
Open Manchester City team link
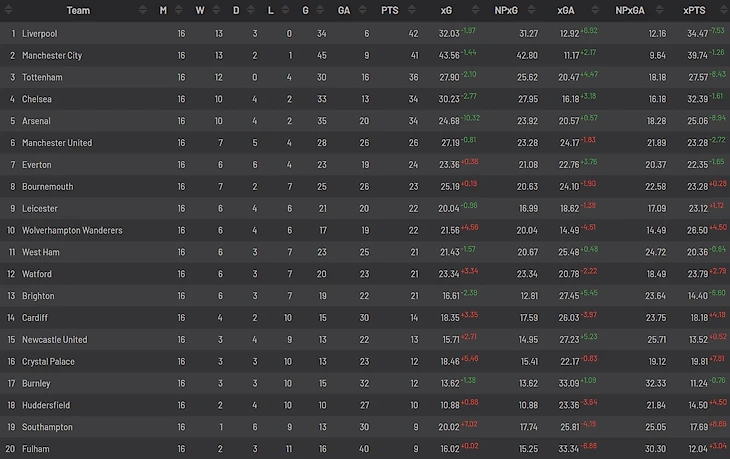(x=52, y=56)
